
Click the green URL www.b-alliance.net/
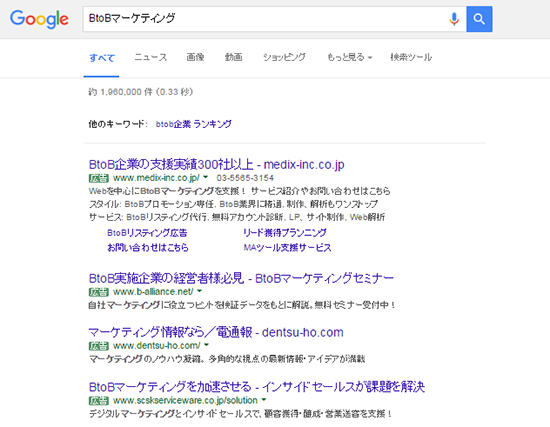click(153, 292)
